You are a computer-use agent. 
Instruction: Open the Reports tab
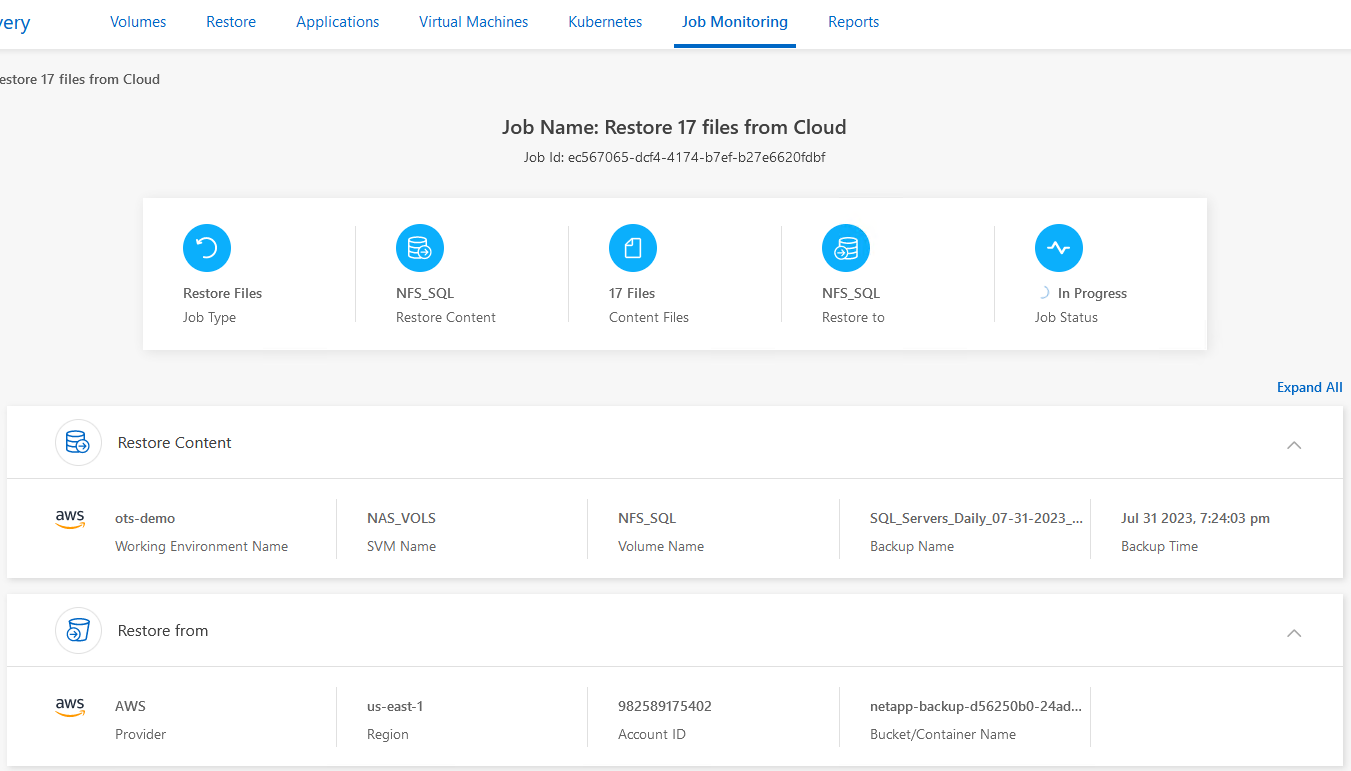(x=854, y=22)
